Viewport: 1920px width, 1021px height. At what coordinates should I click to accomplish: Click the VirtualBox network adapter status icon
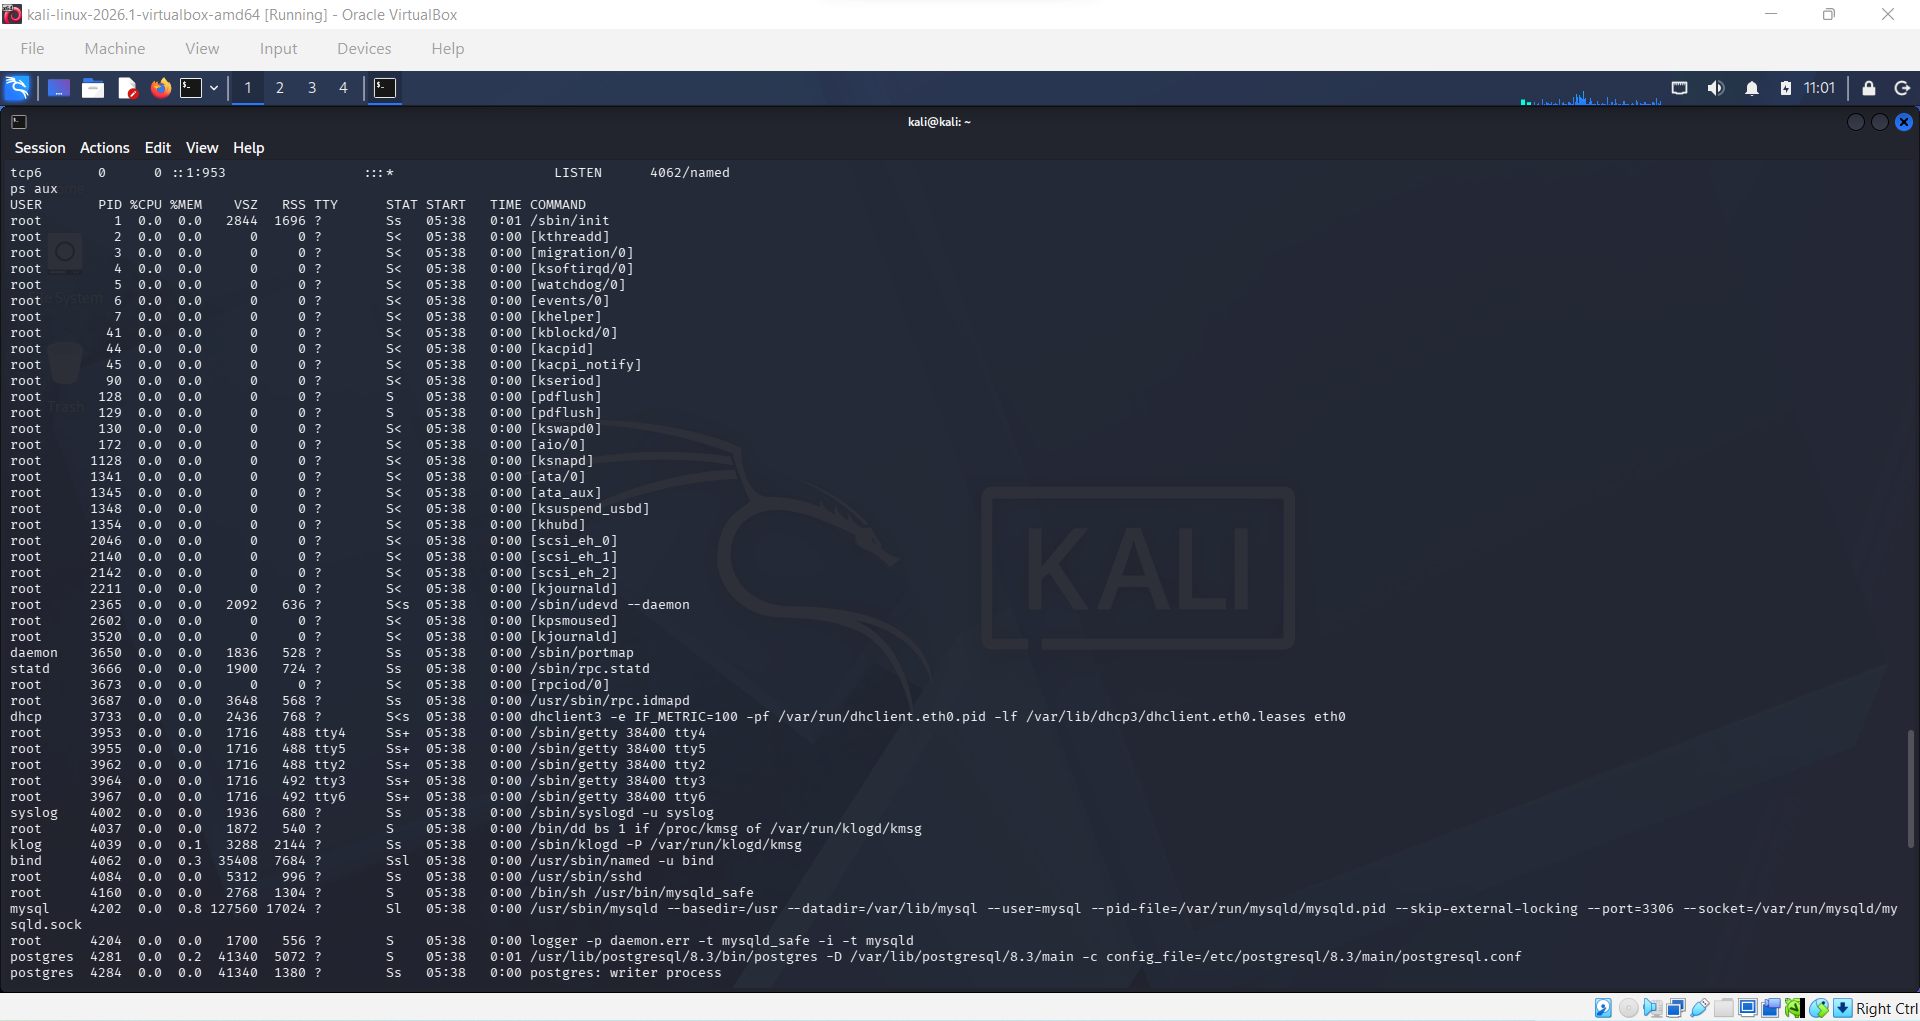(1676, 1008)
